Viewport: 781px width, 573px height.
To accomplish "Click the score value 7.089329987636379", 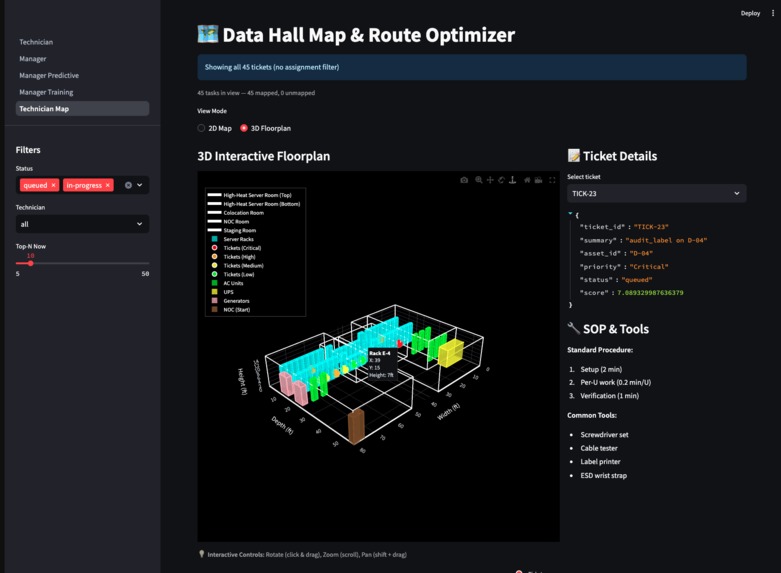I will point(651,292).
